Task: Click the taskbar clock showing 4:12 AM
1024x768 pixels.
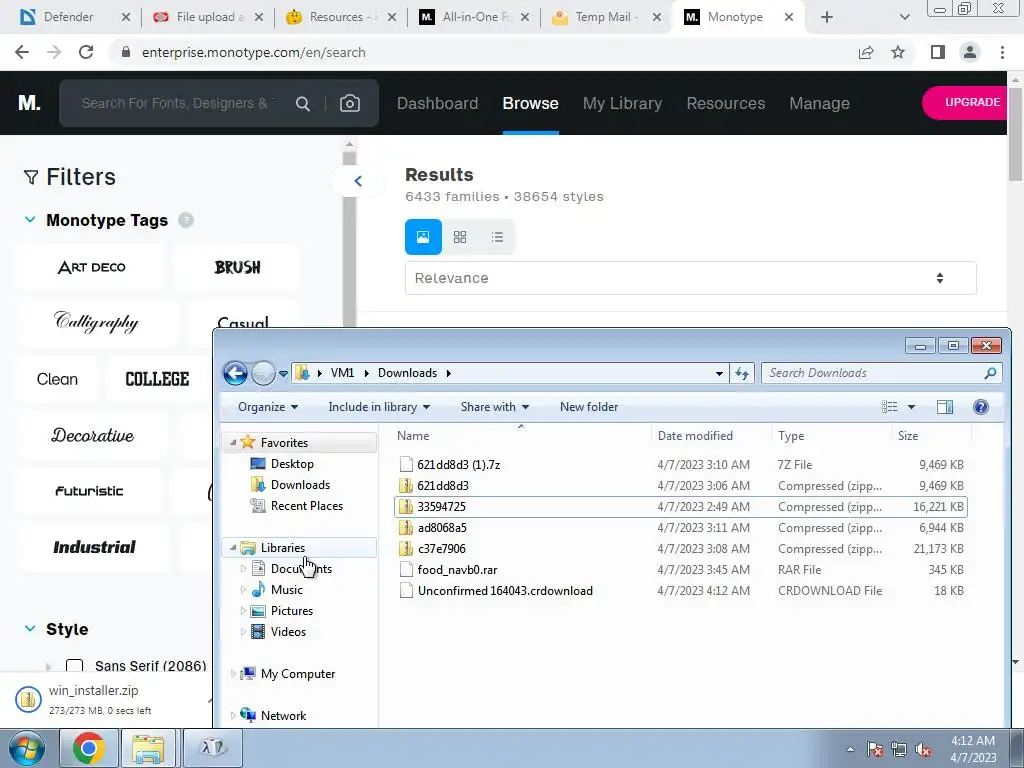Action: [973, 749]
